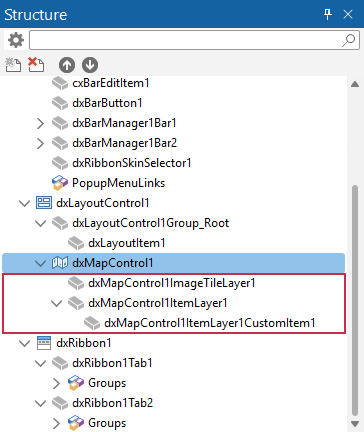The width and height of the screenshot is (364, 432).
Task: Select the dxRibbon1 label
Action: (x=84, y=343)
